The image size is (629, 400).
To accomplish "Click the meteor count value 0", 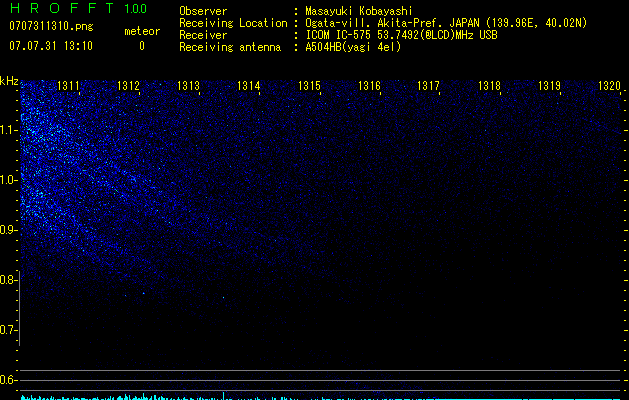I will pos(142,46).
